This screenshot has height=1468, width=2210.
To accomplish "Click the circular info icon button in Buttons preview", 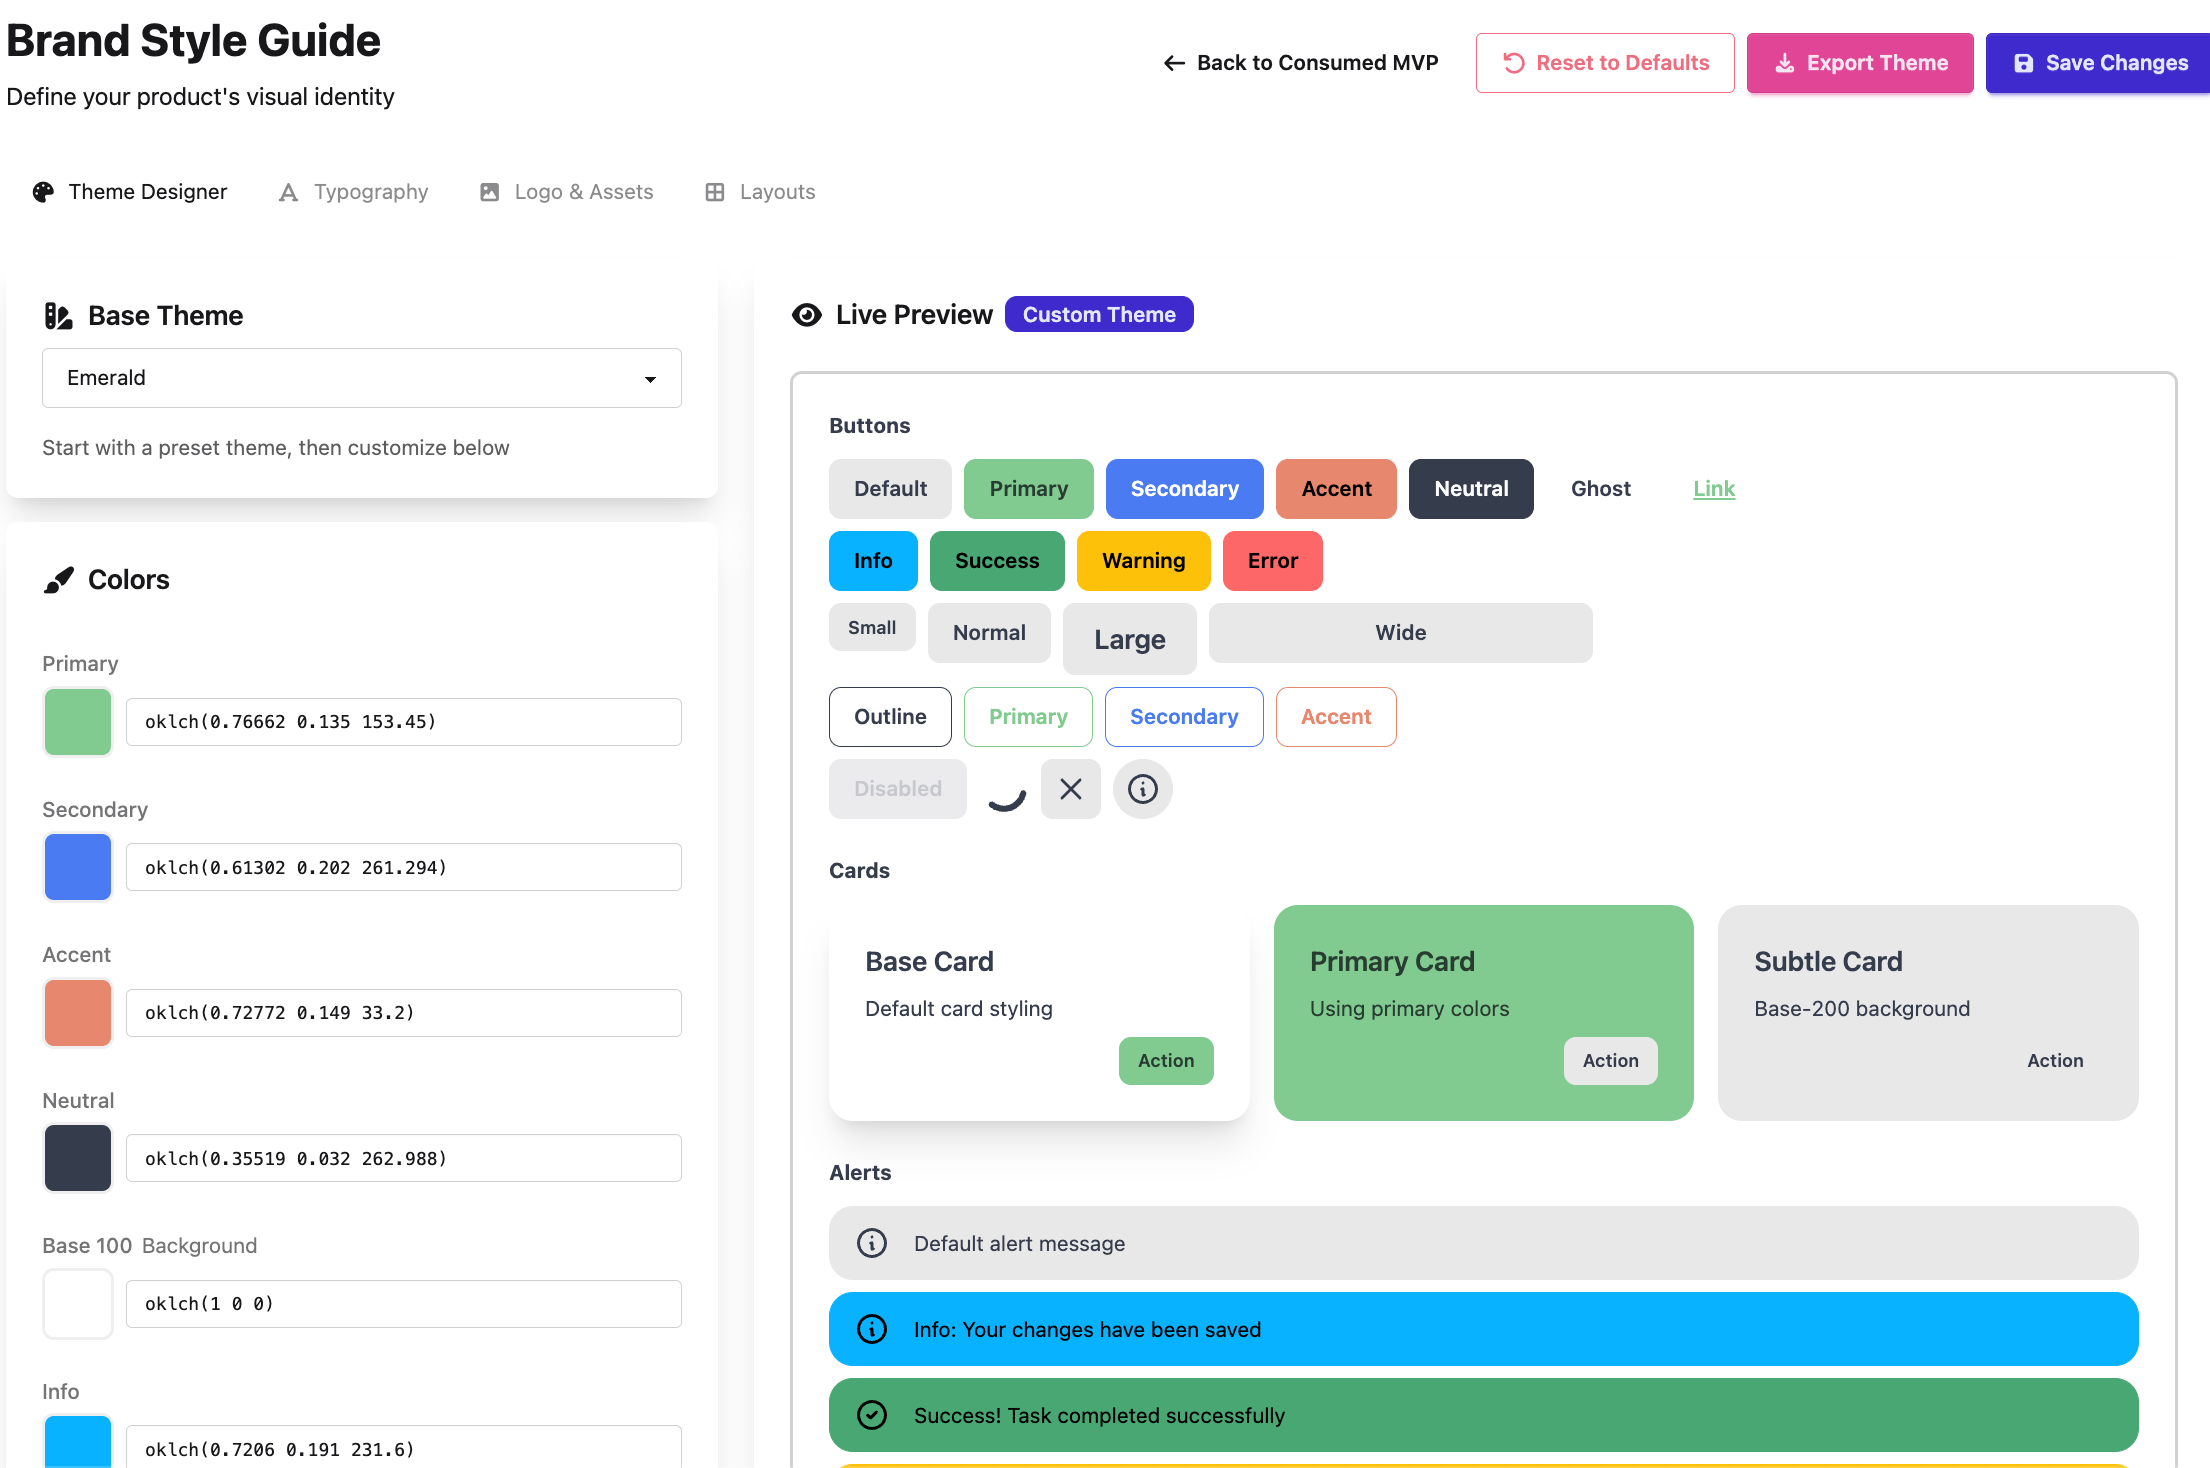I will (1142, 789).
